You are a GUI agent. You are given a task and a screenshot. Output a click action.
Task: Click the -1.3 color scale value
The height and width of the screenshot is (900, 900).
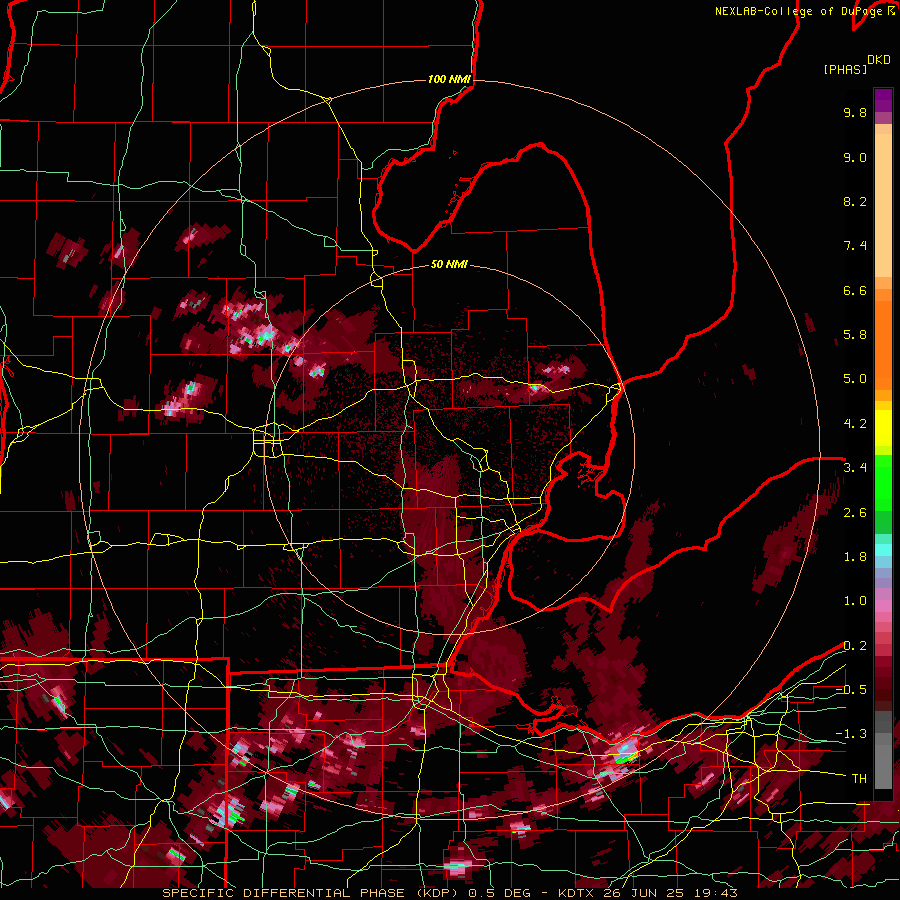851,735
